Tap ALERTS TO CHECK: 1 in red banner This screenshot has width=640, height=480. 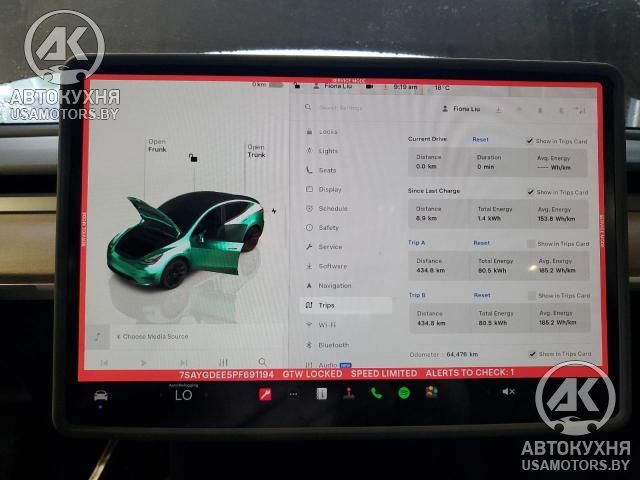pyautogui.click(x=470, y=373)
